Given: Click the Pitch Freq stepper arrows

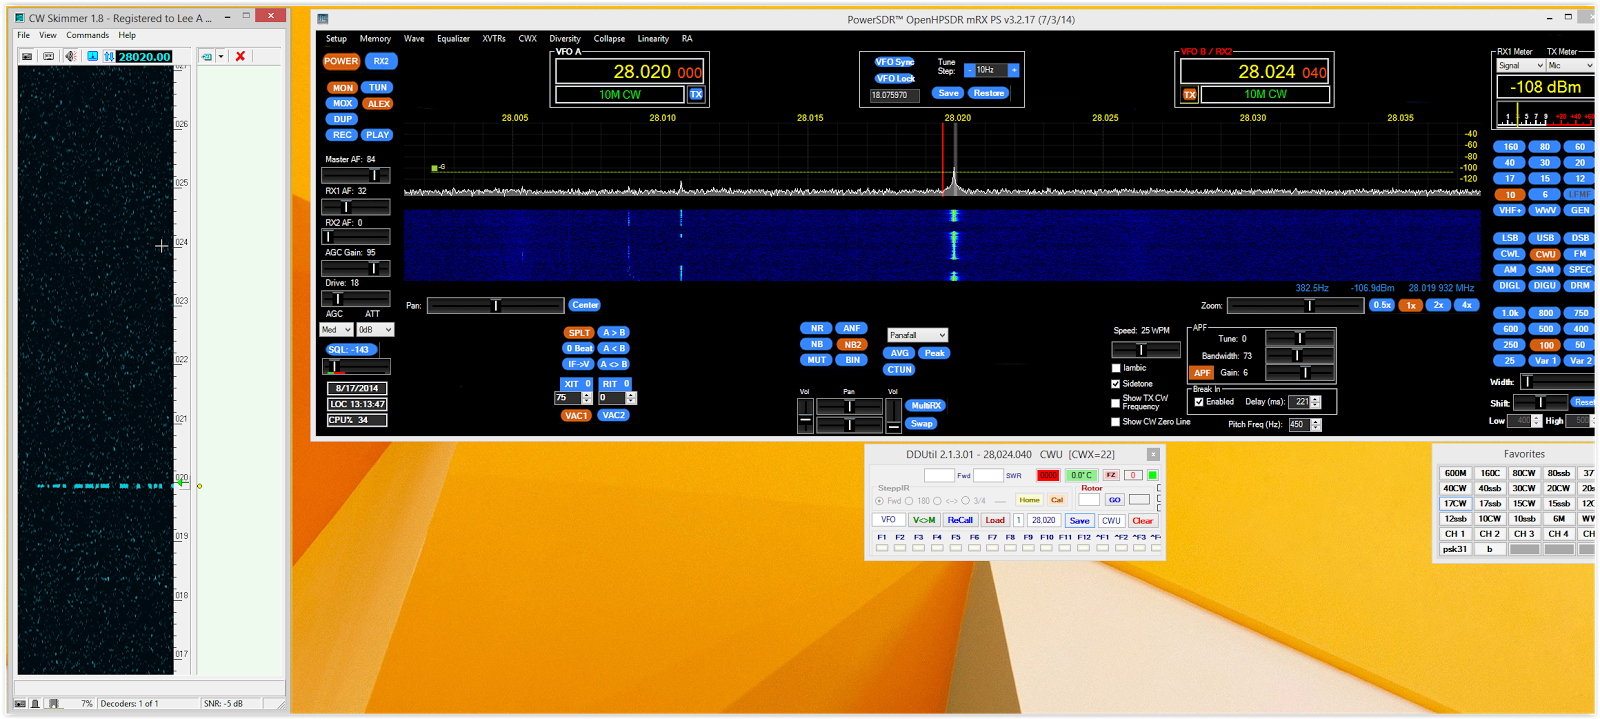Looking at the screenshot, I should 1316,425.
